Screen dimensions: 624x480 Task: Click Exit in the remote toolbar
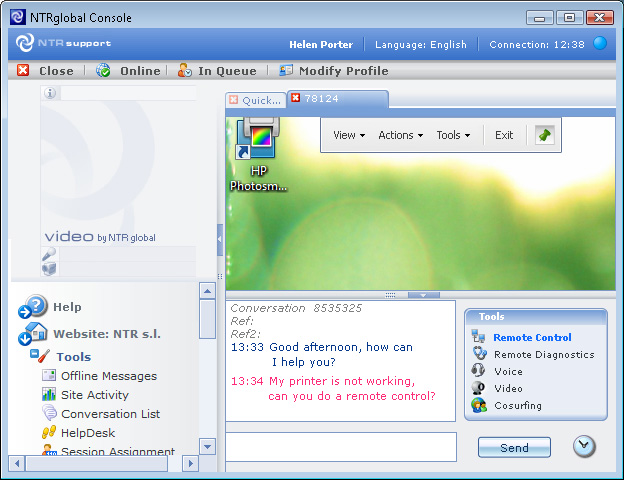click(504, 135)
